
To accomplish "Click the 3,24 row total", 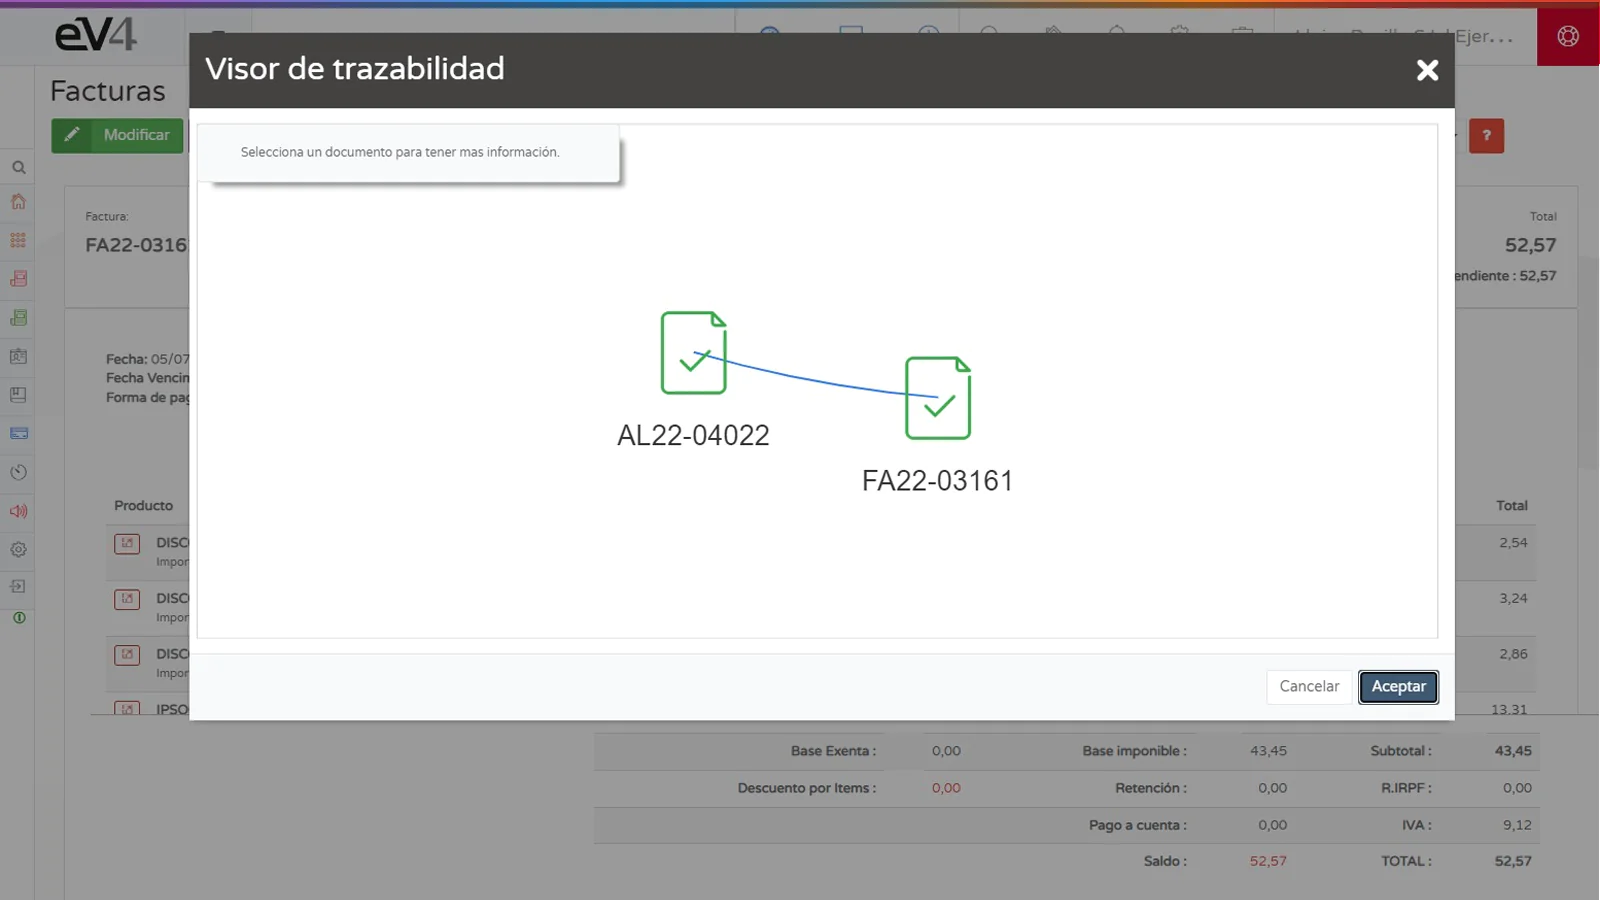I will tap(1513, 599).
